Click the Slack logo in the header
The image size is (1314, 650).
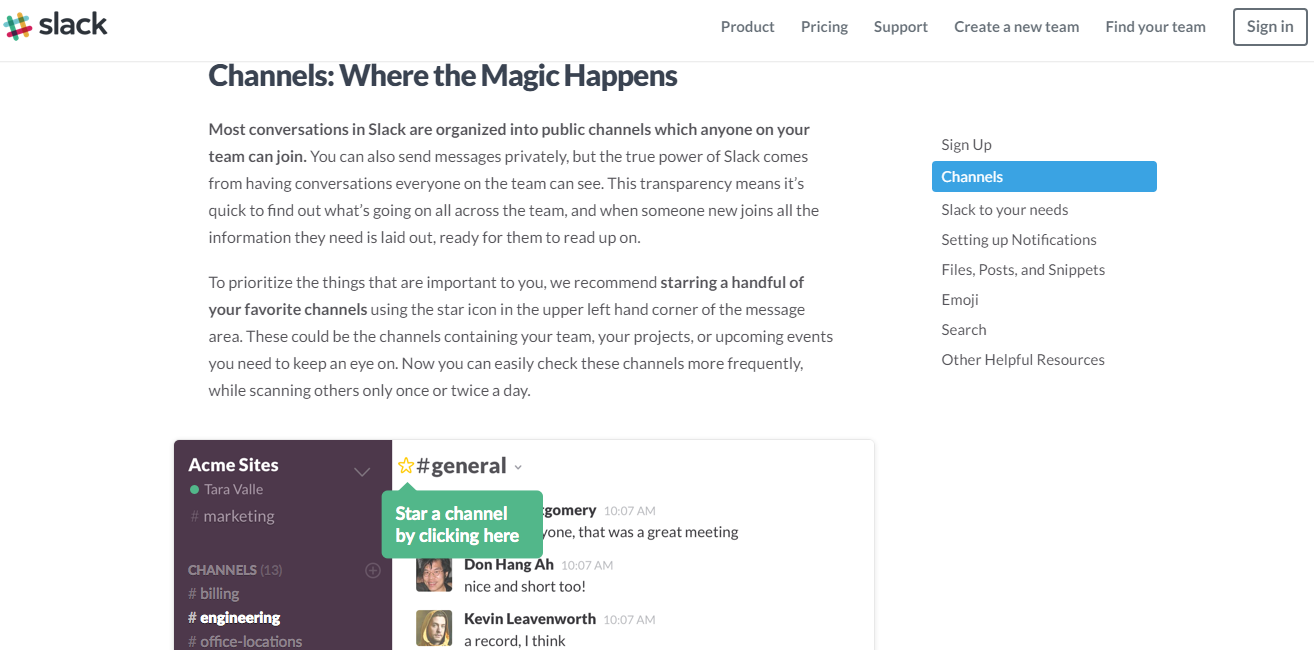pyautogui.click(x=55, y=25)
